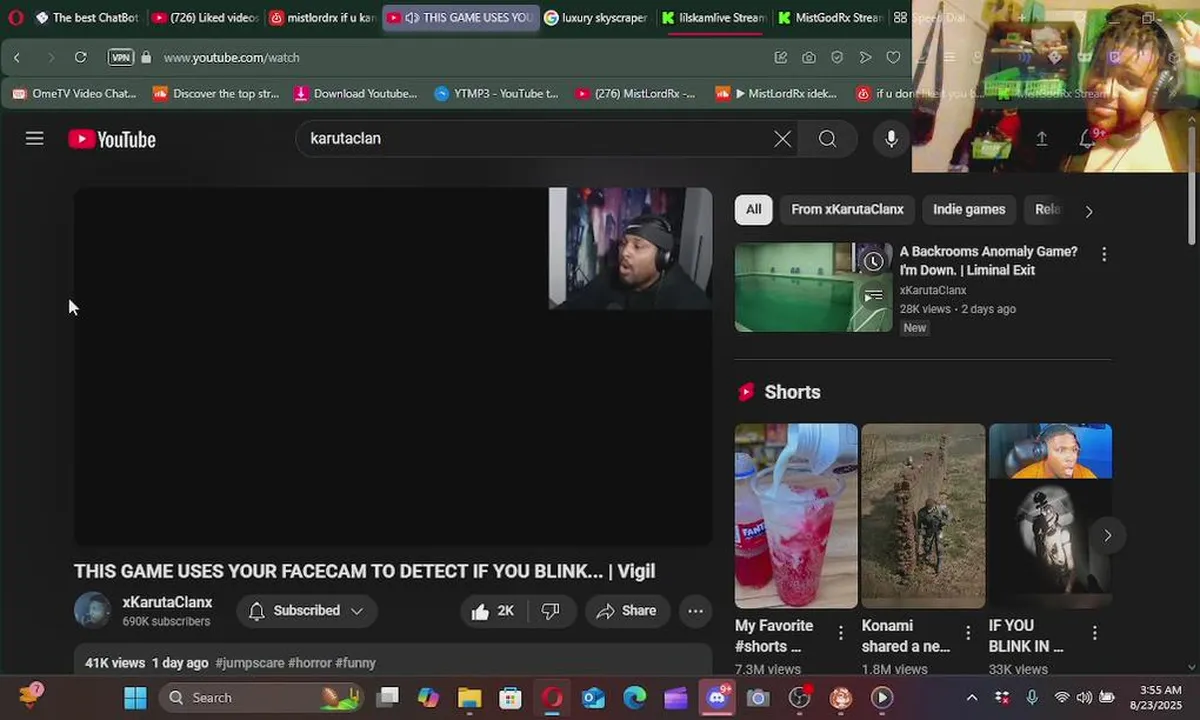Click the Opera snapshot camera icon
Viewport: 1200px width, 720px height.
tap(809, 58)
